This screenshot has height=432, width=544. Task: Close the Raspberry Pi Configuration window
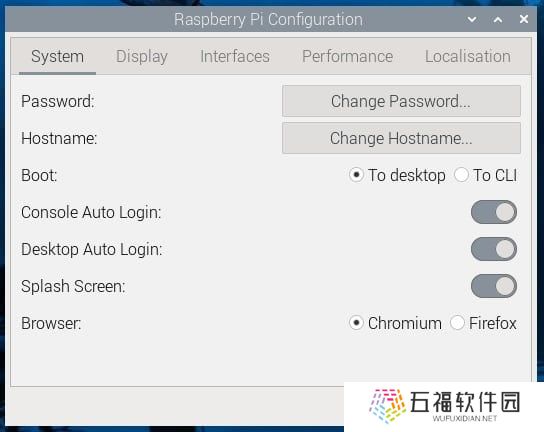[524, 19]
